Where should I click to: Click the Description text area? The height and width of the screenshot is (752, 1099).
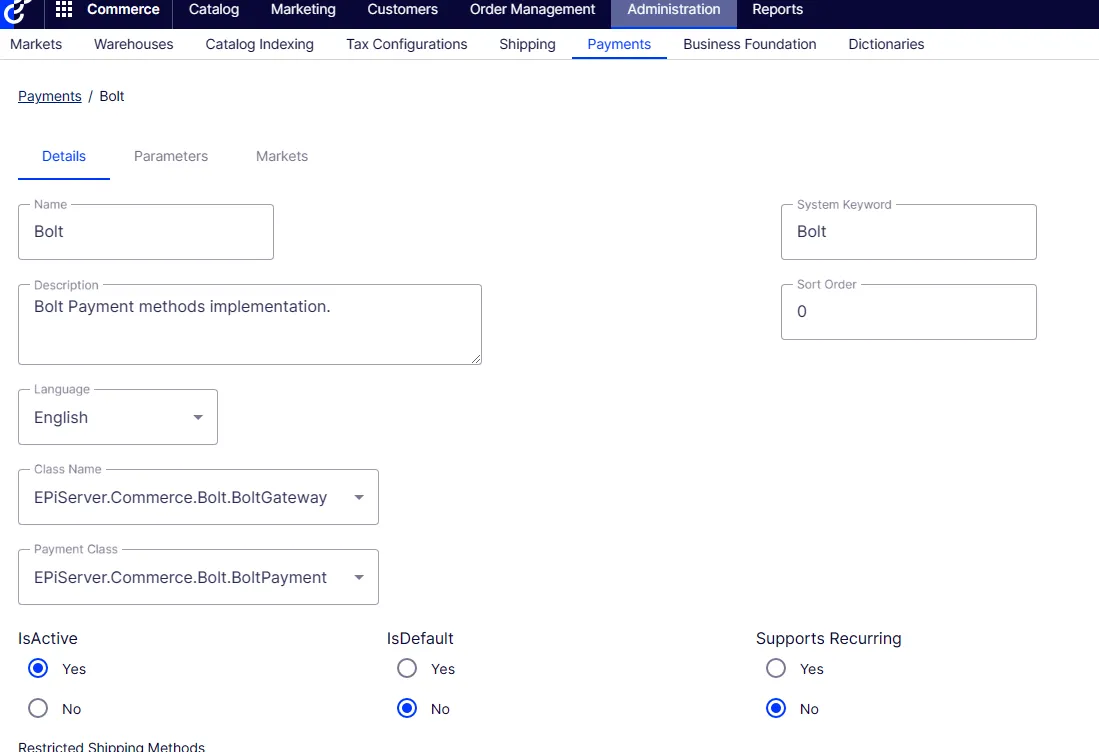[x=250, y=324]
